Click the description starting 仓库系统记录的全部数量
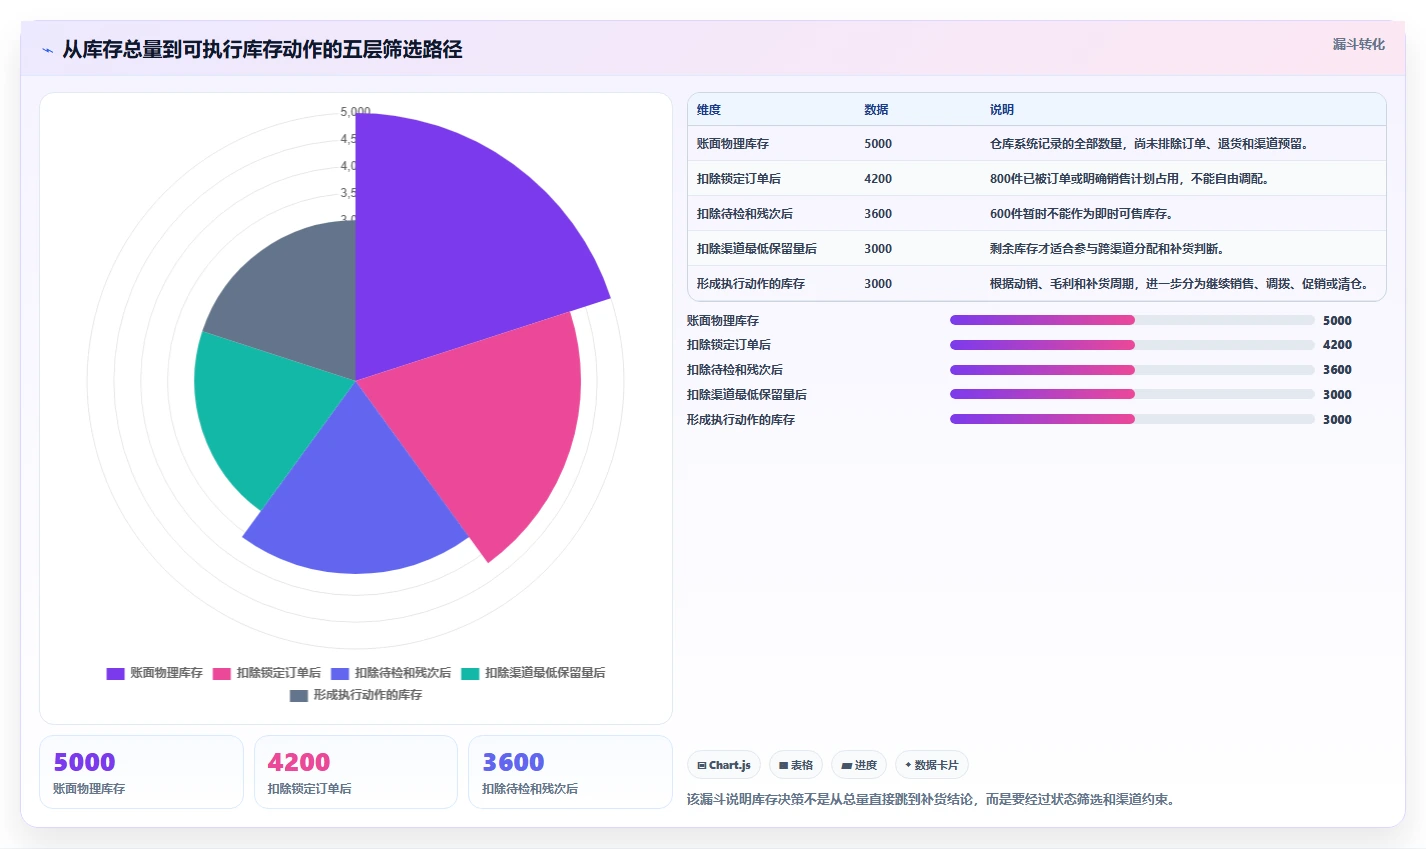The height and width of the screenshot is (849, 1426). pyautogui.click(x=1149, y=144)
